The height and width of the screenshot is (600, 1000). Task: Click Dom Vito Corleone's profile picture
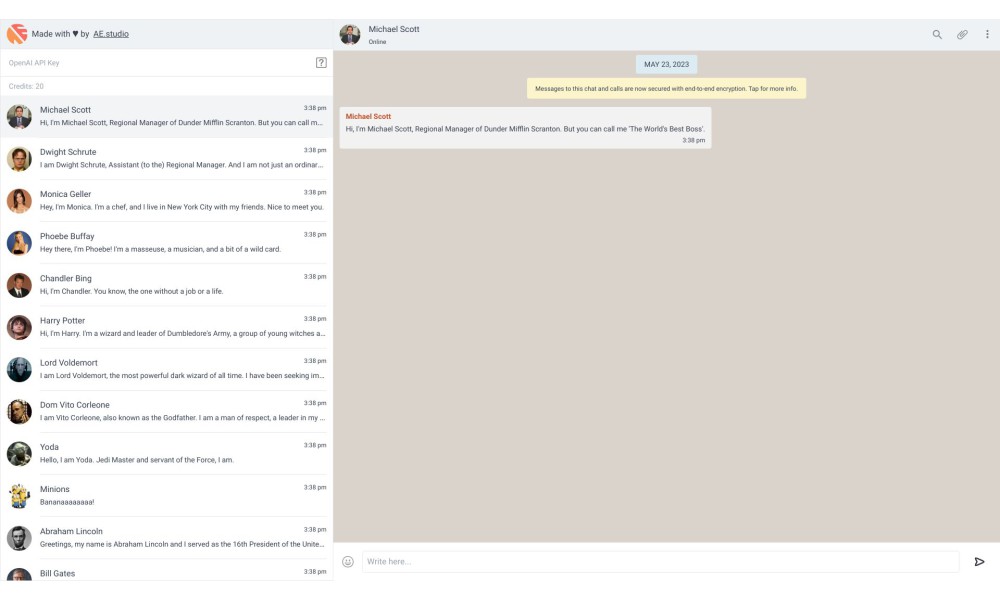point(19,411)
